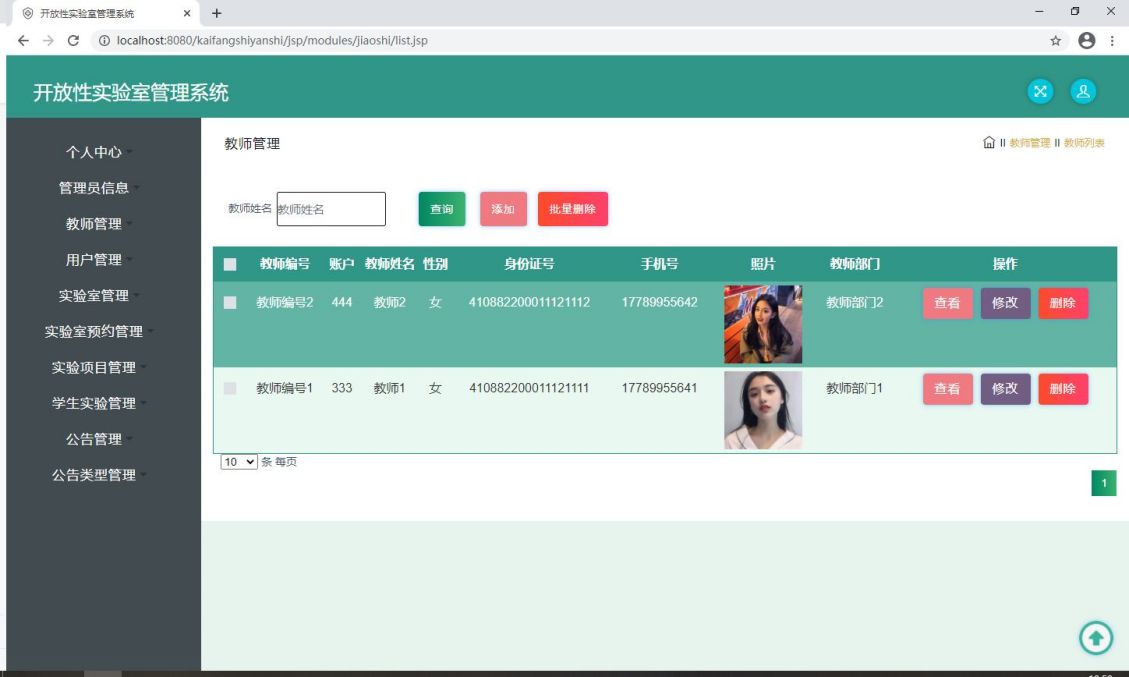
Task: Focus the 教师姓名 search input field
Action: point(331,209)
